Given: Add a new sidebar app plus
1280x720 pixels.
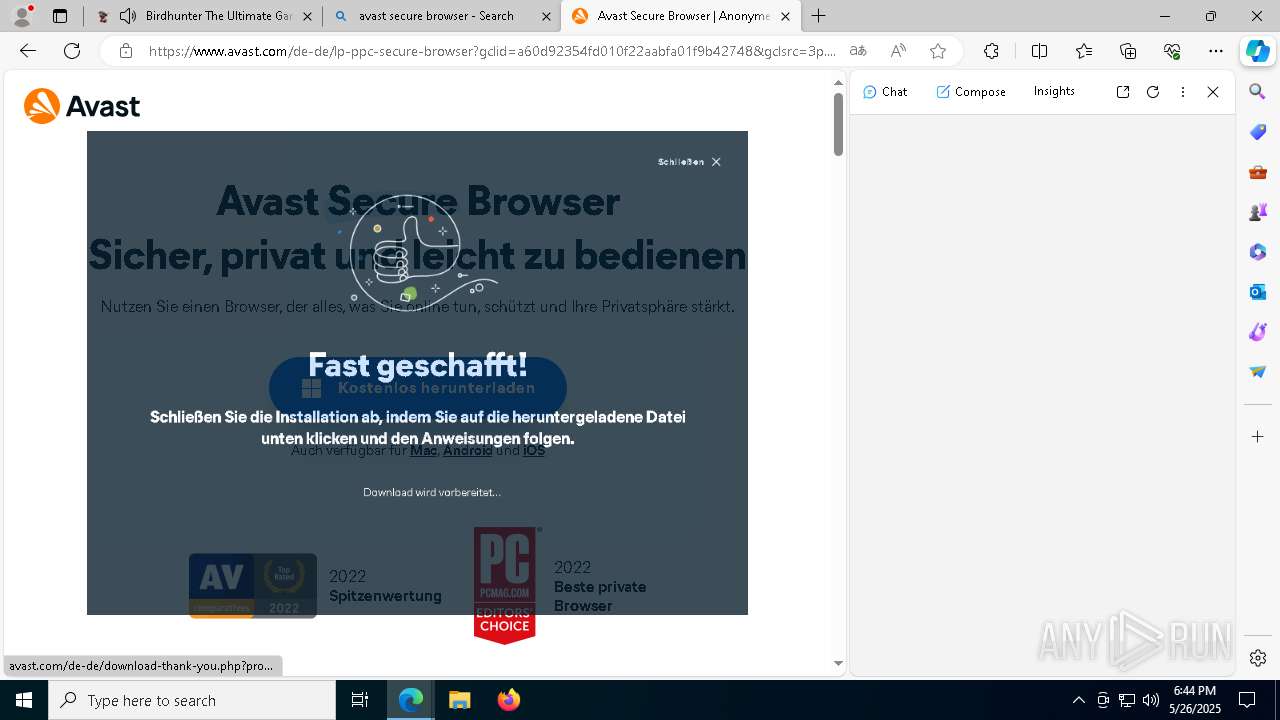Looking at the screenshot, I should tap(1258, 437).
